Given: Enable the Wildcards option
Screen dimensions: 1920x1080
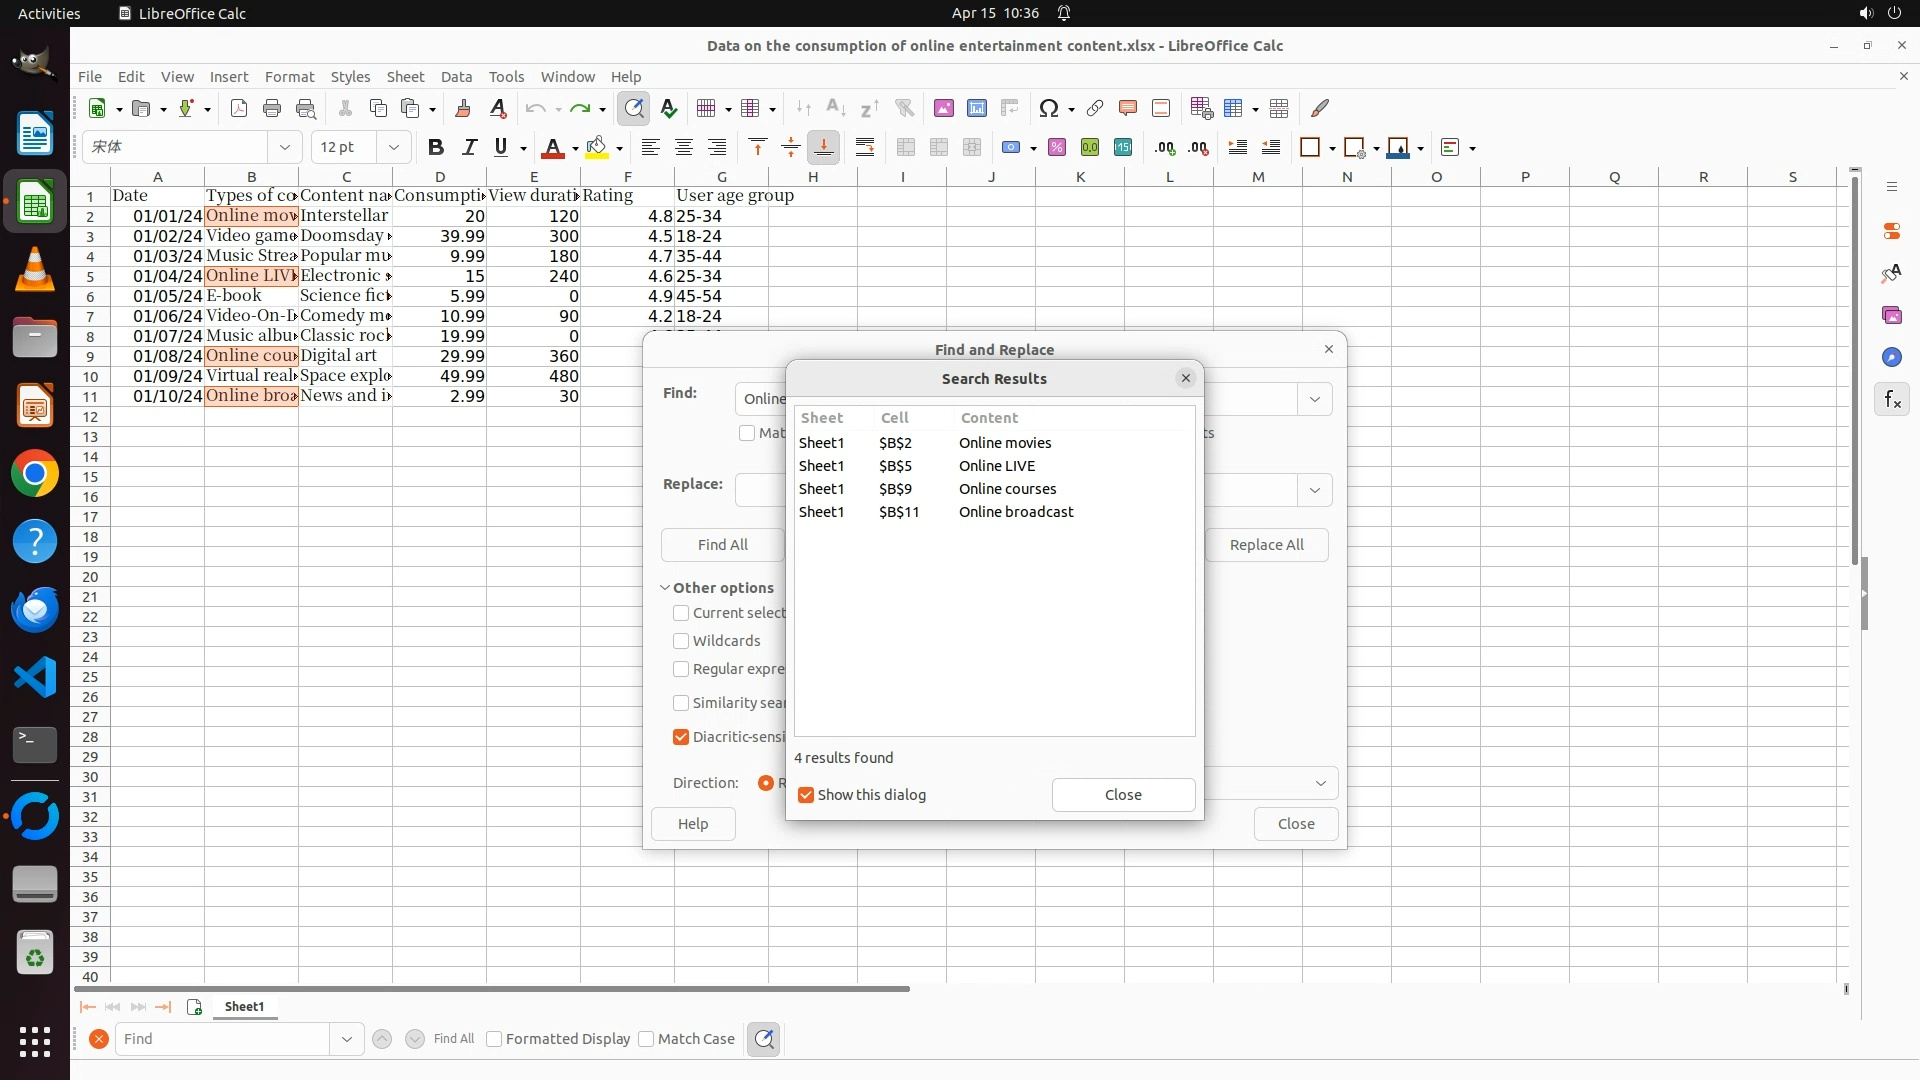Looking at the screenshot, I should click(x=681, y=641).
